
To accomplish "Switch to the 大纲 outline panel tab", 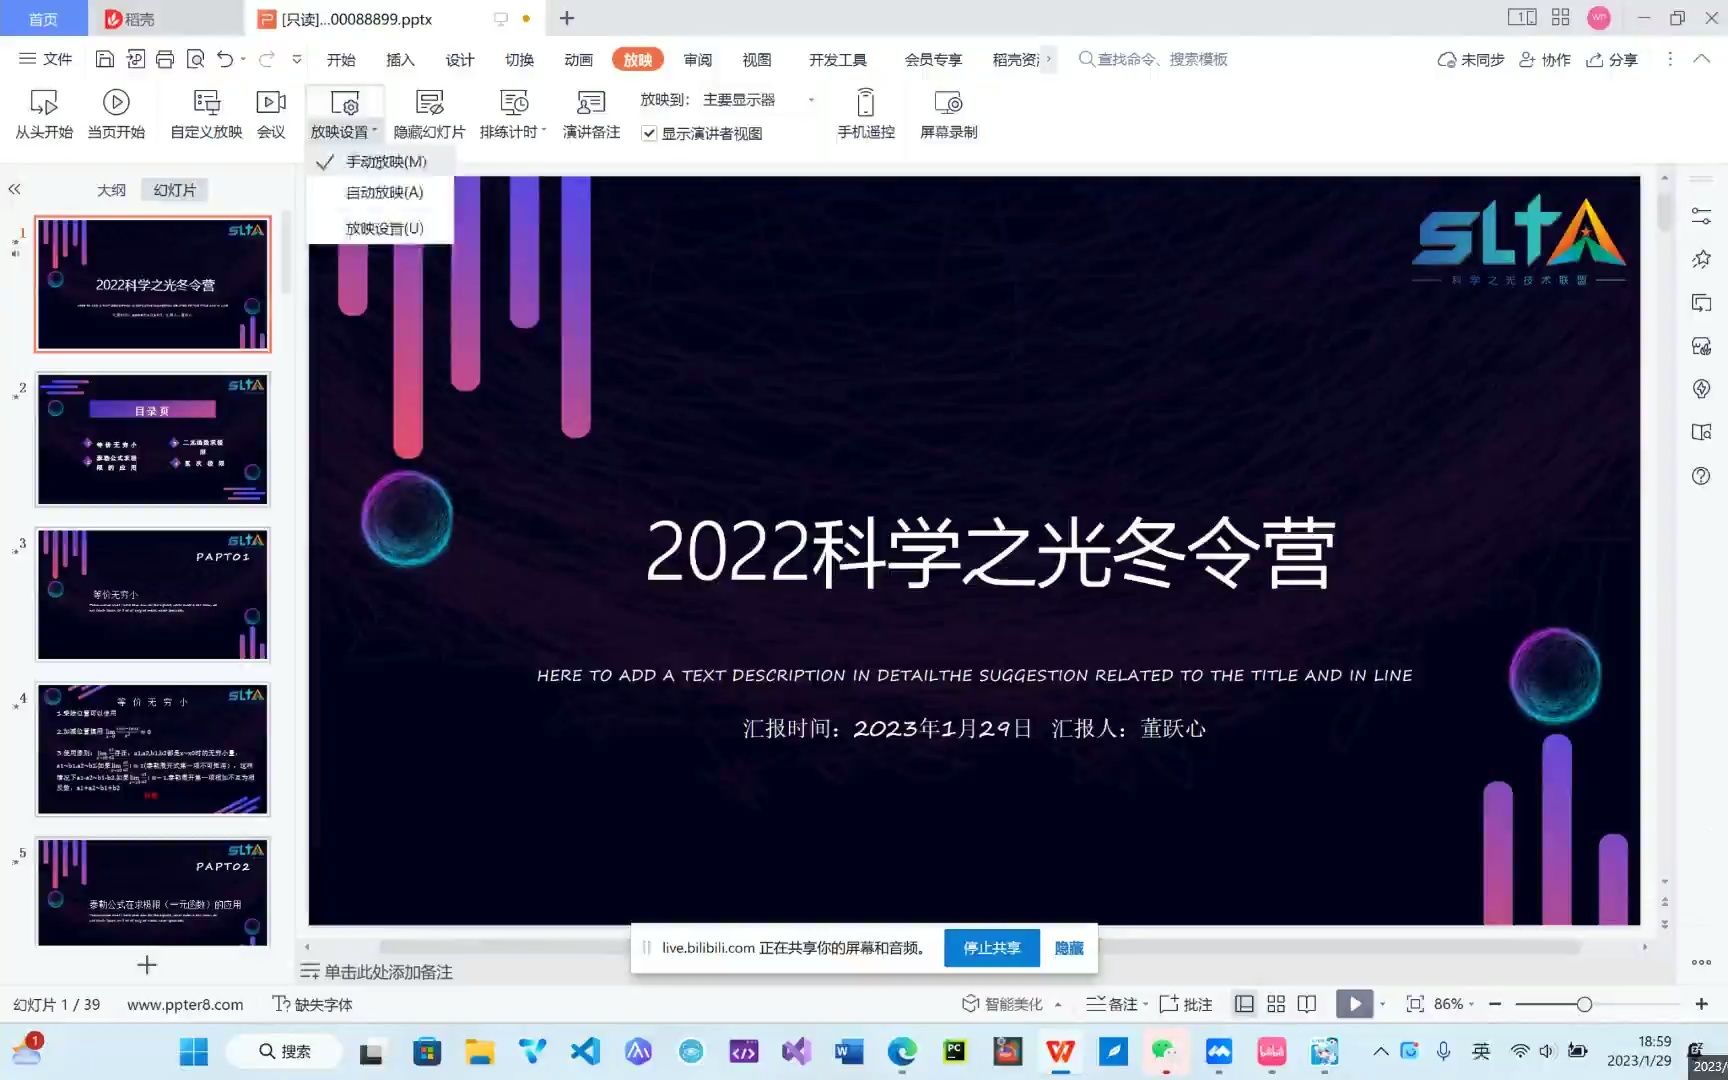I will [x=111, y=189].
